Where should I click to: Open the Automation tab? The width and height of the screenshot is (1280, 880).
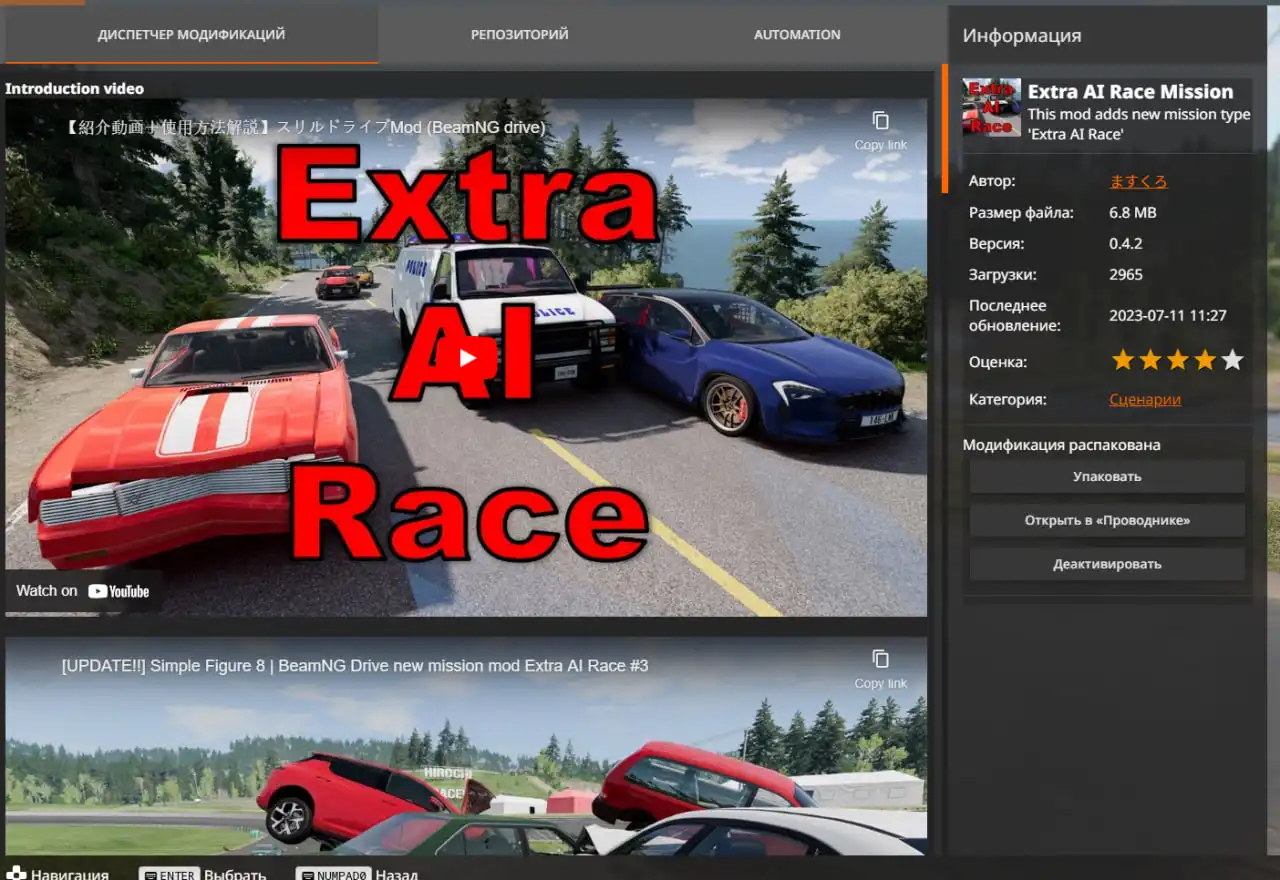(x=797, y=34)
